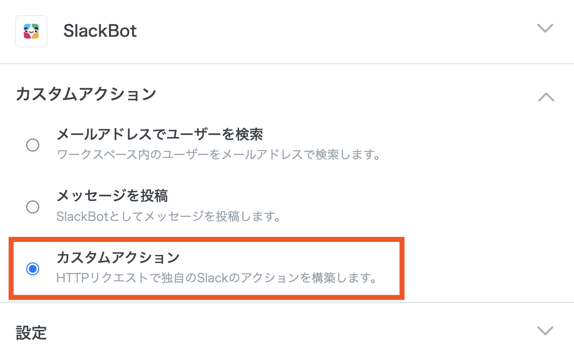The width and height of the screenshot is (574, 363).
Task: Choose the メッセージを投稿 option label
Action: [x=112, y=196]
